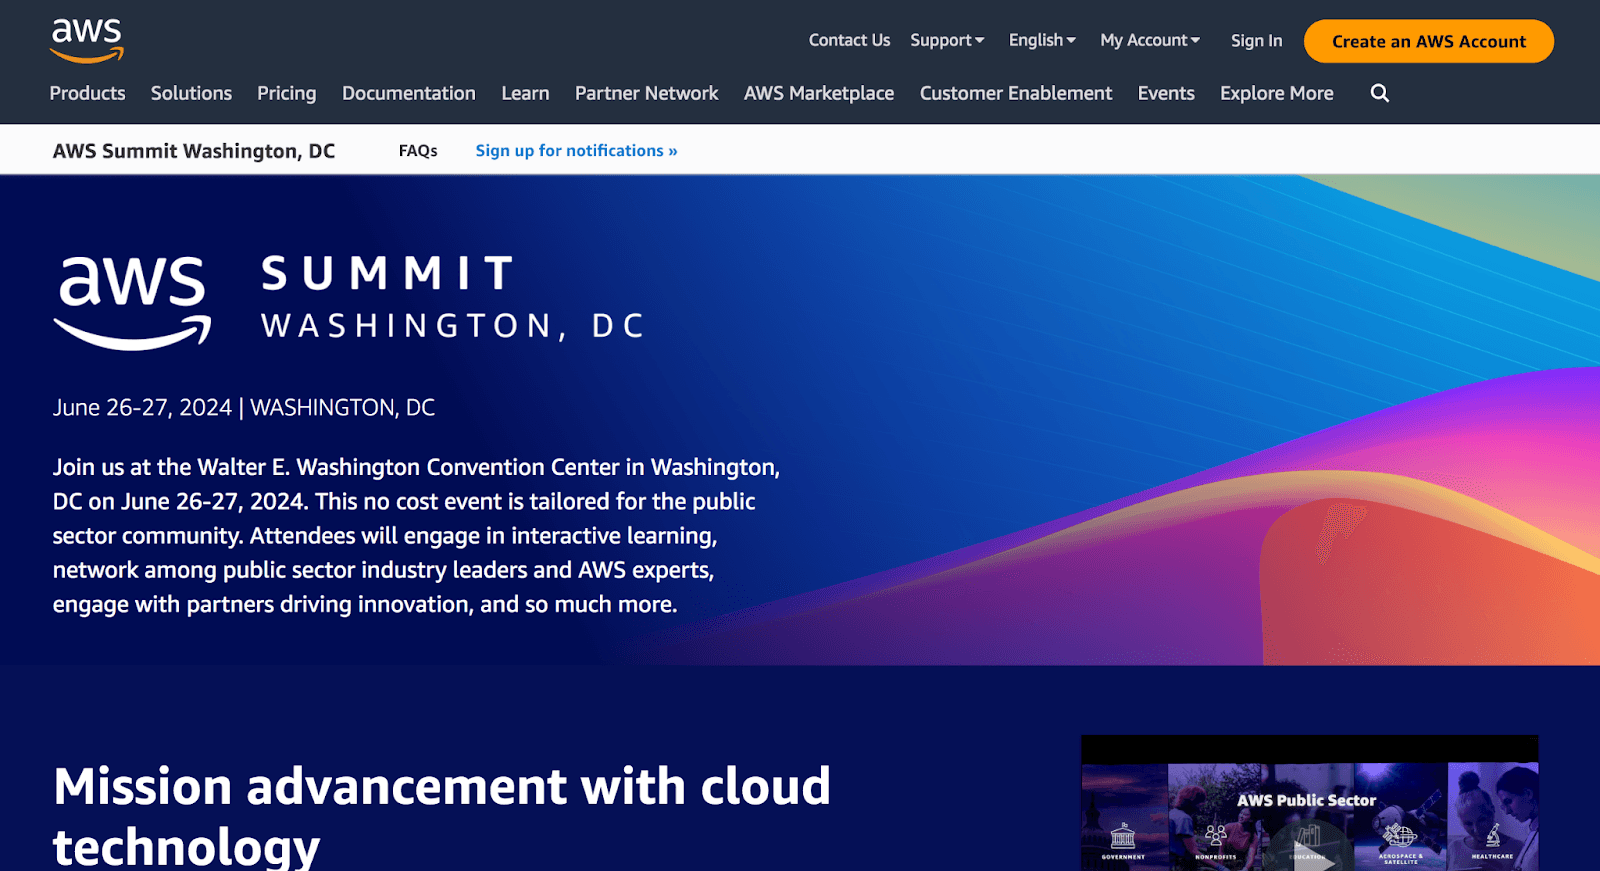This screenshot has height=871, width=1600.
Task: Open the Products menu
Action: click(87, 93)
